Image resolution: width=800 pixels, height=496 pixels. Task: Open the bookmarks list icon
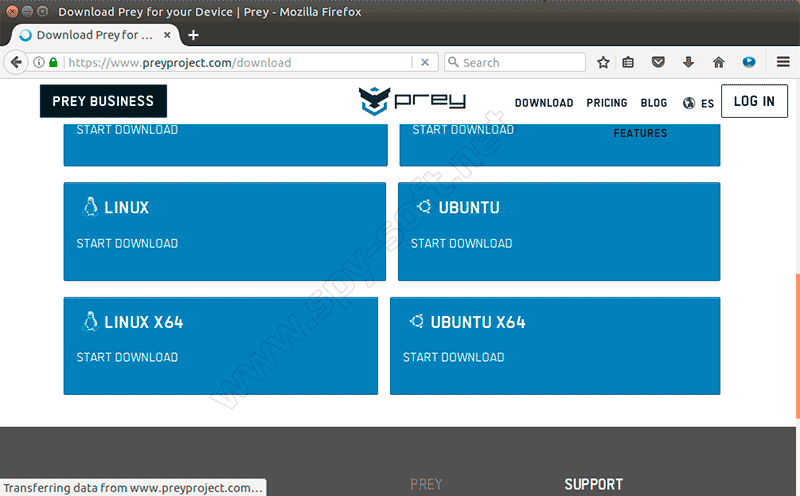(x=628, y=62)
